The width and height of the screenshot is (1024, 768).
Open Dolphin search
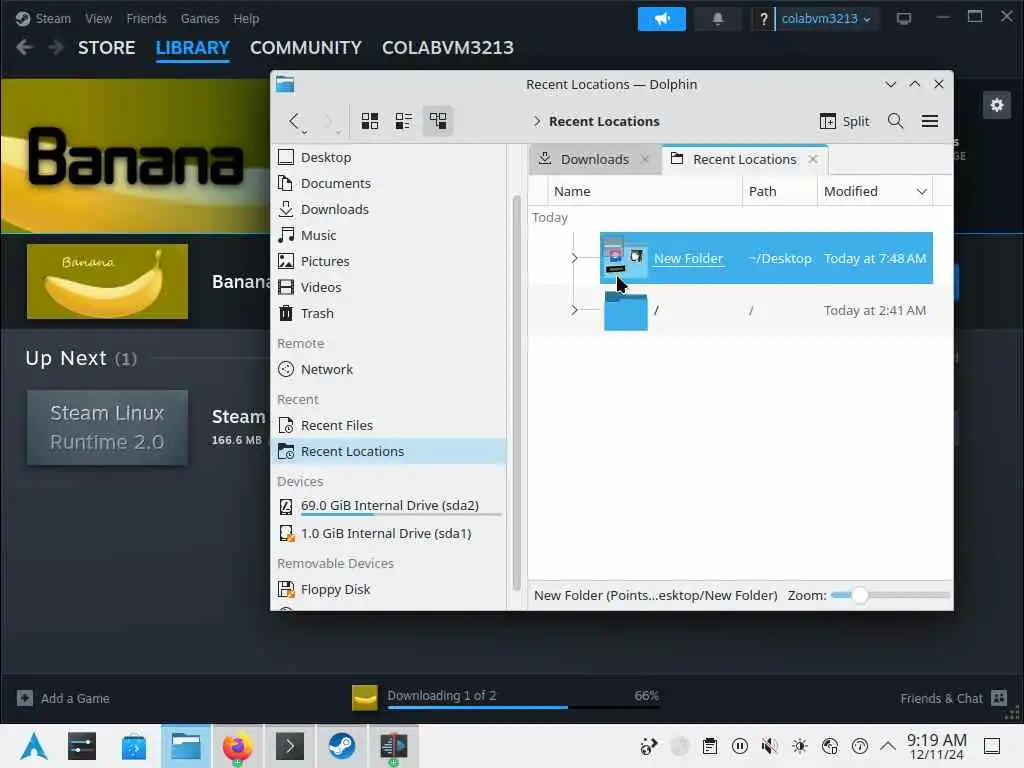[895, 121]
